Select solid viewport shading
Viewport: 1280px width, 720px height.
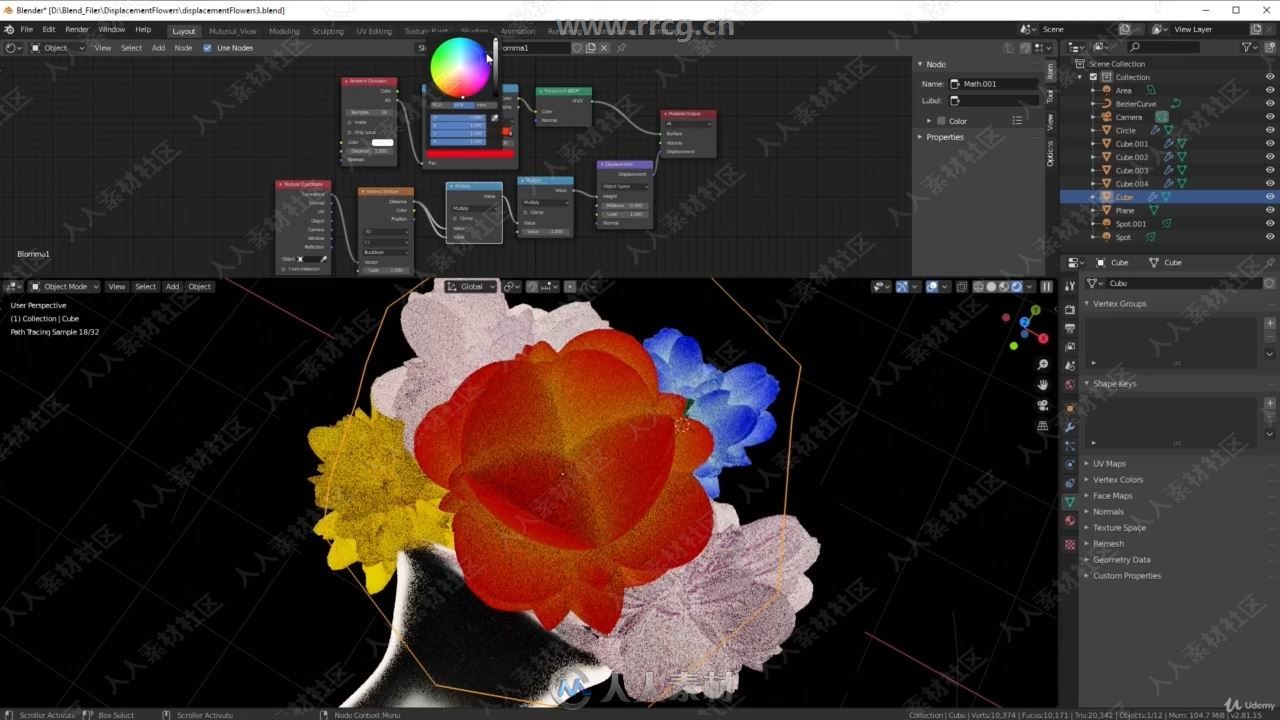(x=991, y=287)
